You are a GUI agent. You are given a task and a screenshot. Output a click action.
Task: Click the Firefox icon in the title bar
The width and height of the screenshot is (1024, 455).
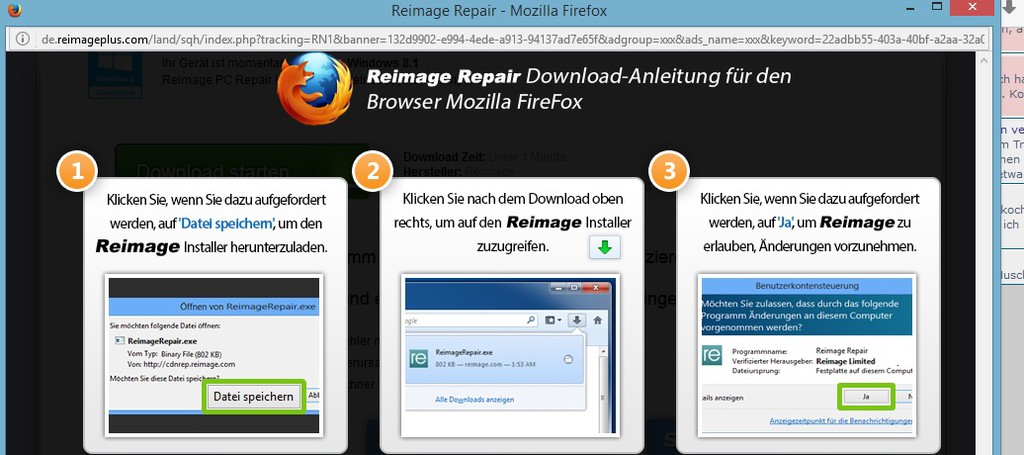[14, 10]
